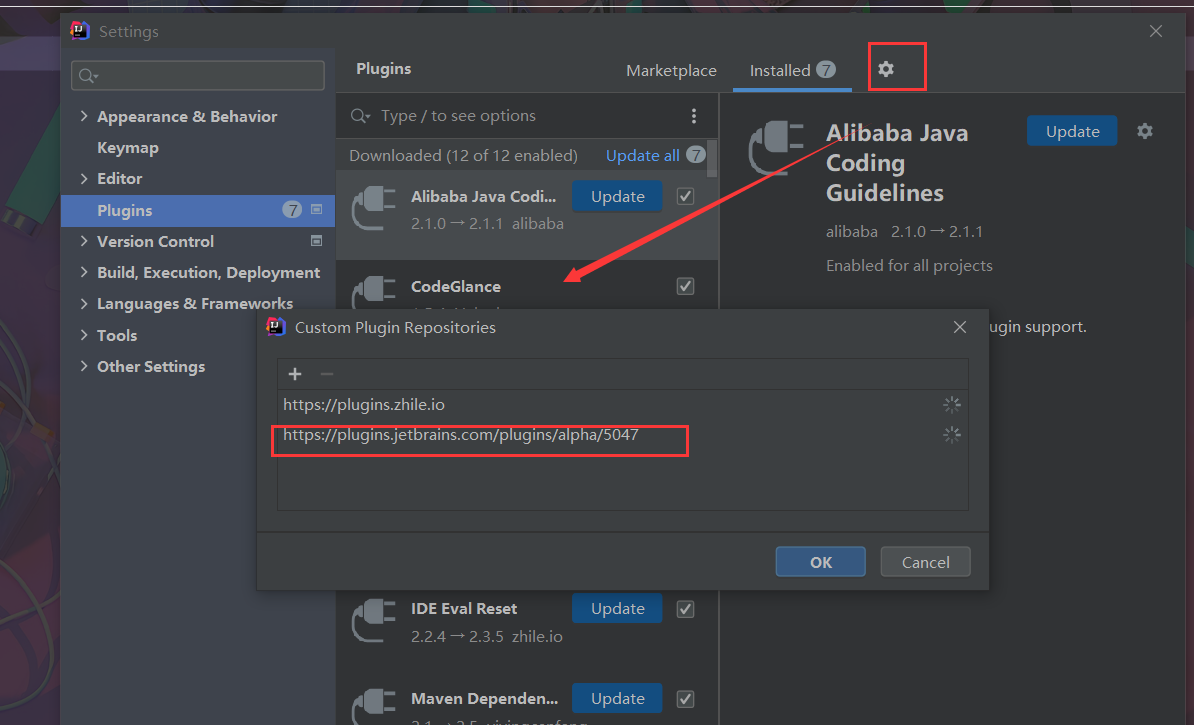Toggle the Maven Dependency plugin checkbox
This screenshot has height=725, width=1194.
pos(685,698)
